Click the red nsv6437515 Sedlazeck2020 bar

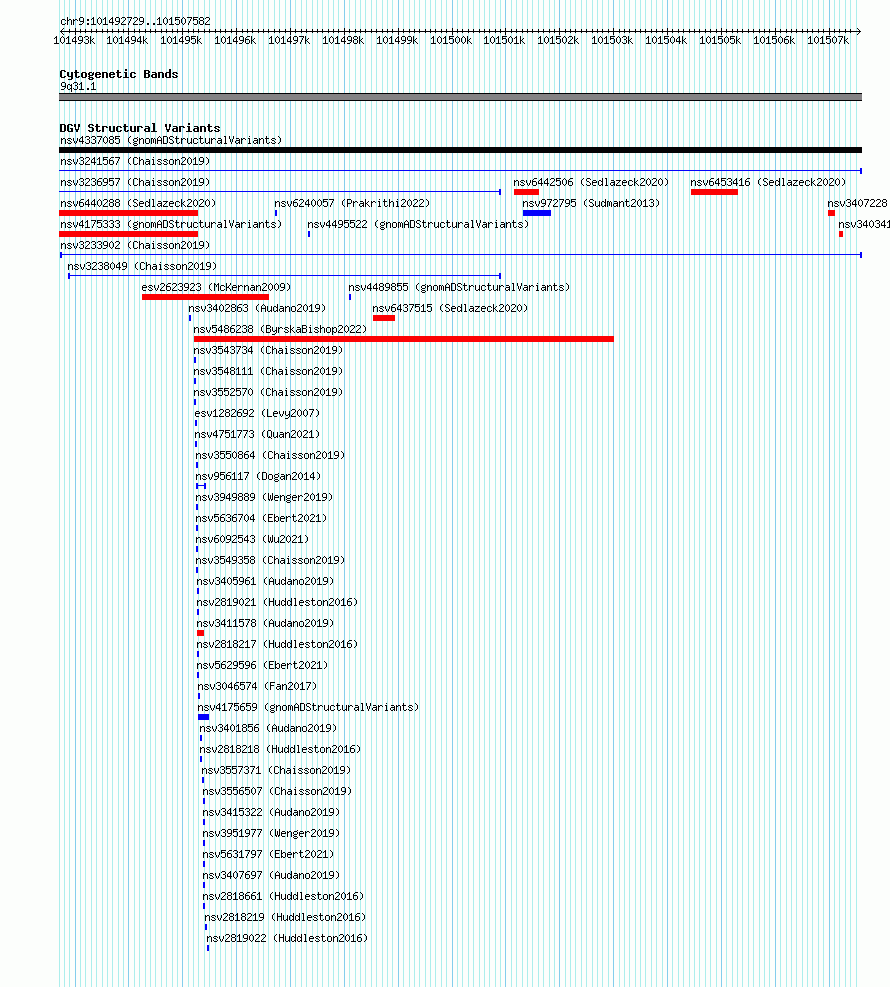[x=384, y=318]
